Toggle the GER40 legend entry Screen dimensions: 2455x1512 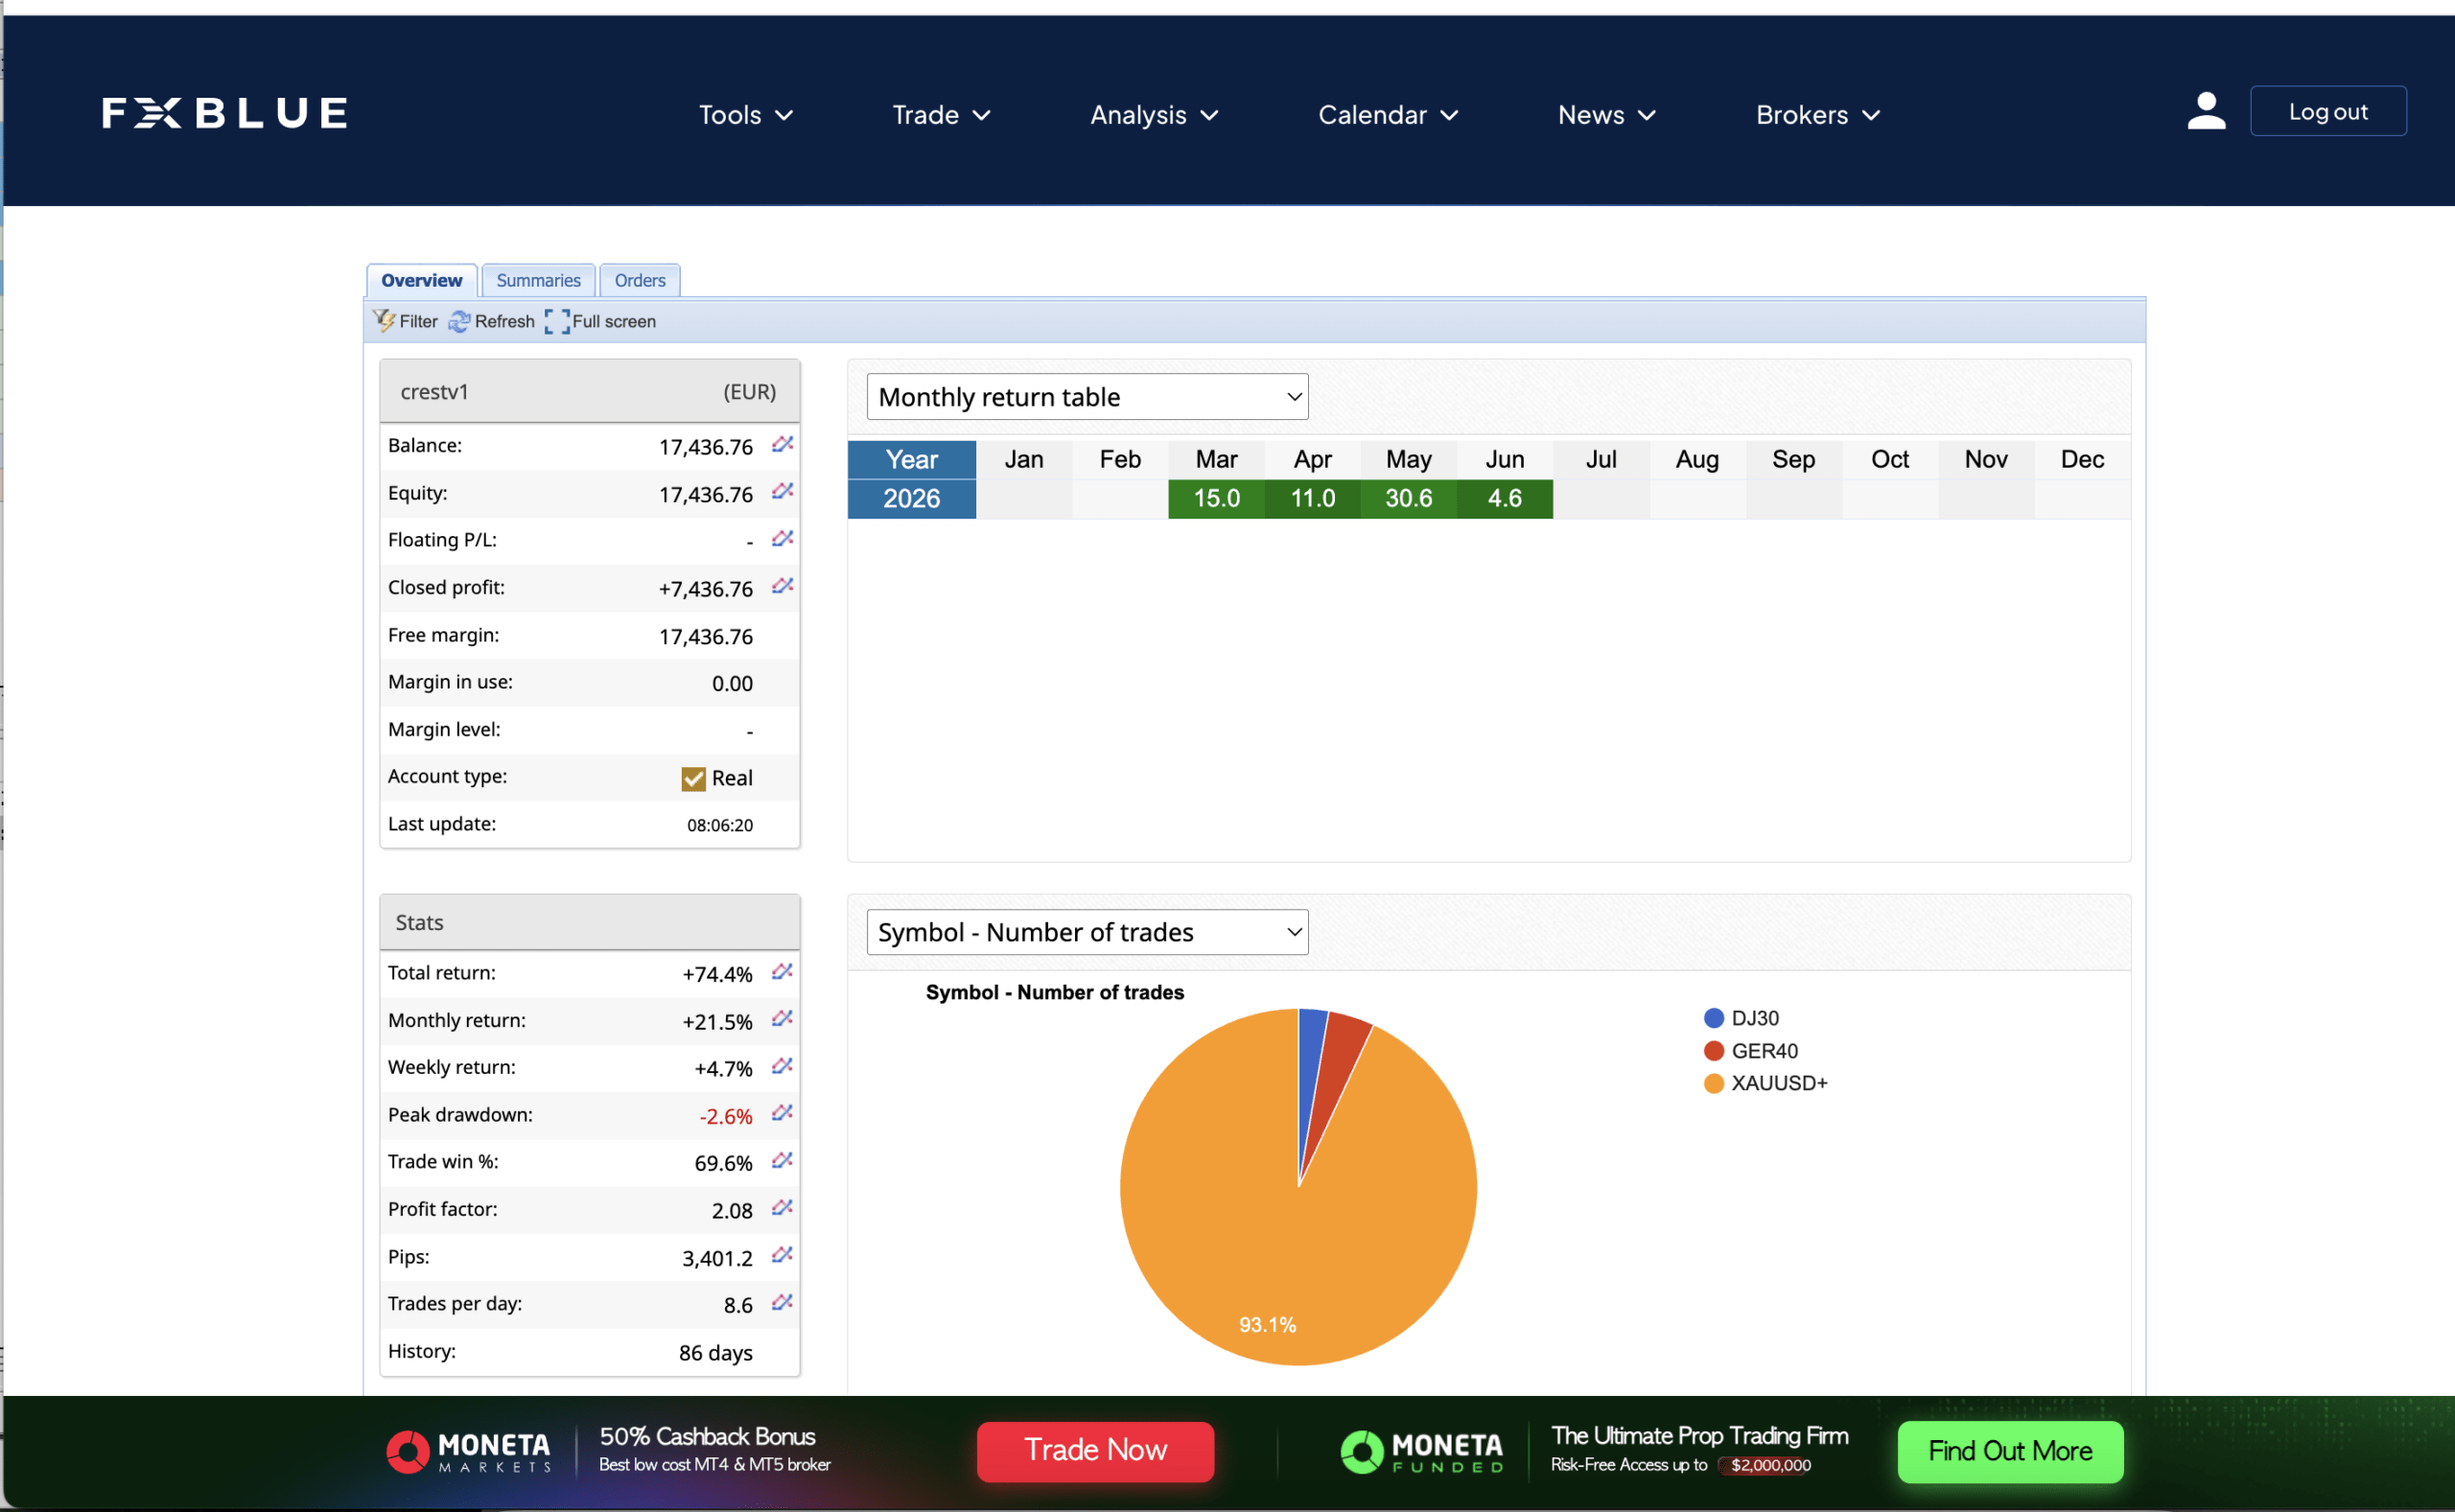pyautogui.click(x=1750, y=1051)
